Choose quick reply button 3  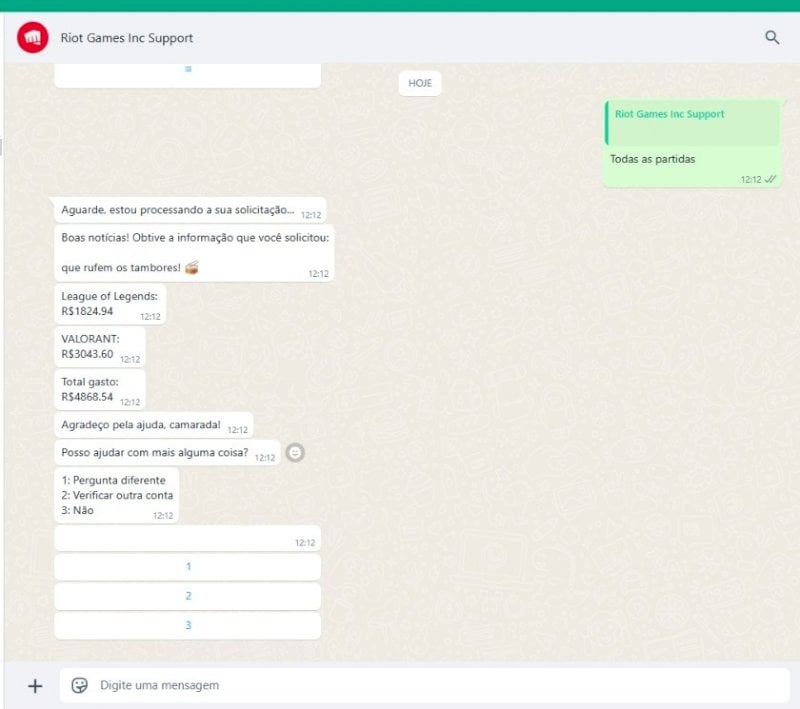188,625
